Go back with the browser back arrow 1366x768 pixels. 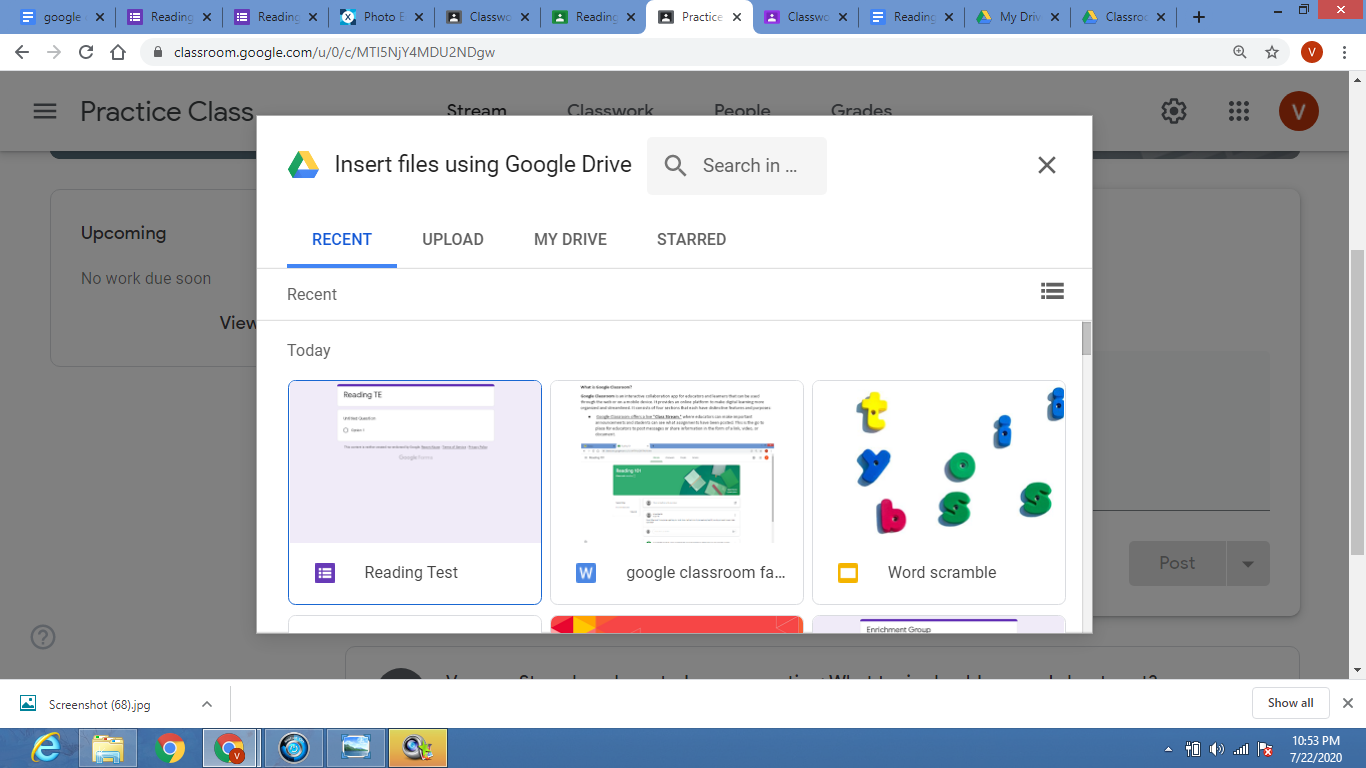pyautogui.click(x=22, y=52)
